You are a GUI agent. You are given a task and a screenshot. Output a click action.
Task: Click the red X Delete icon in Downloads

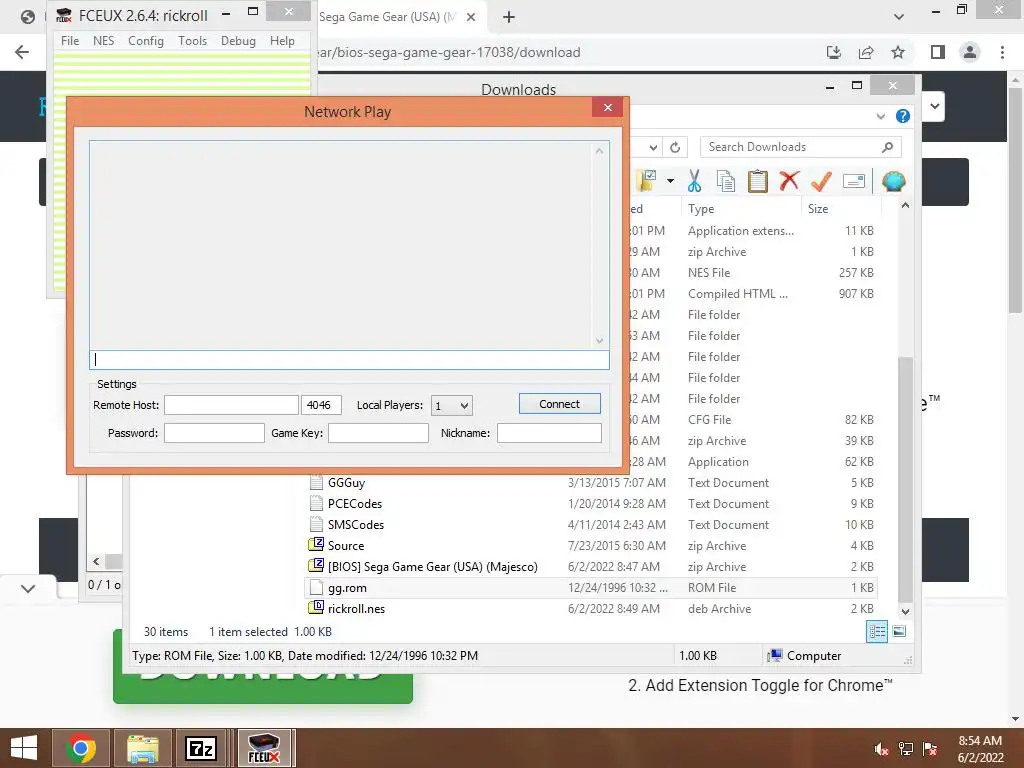789,181
